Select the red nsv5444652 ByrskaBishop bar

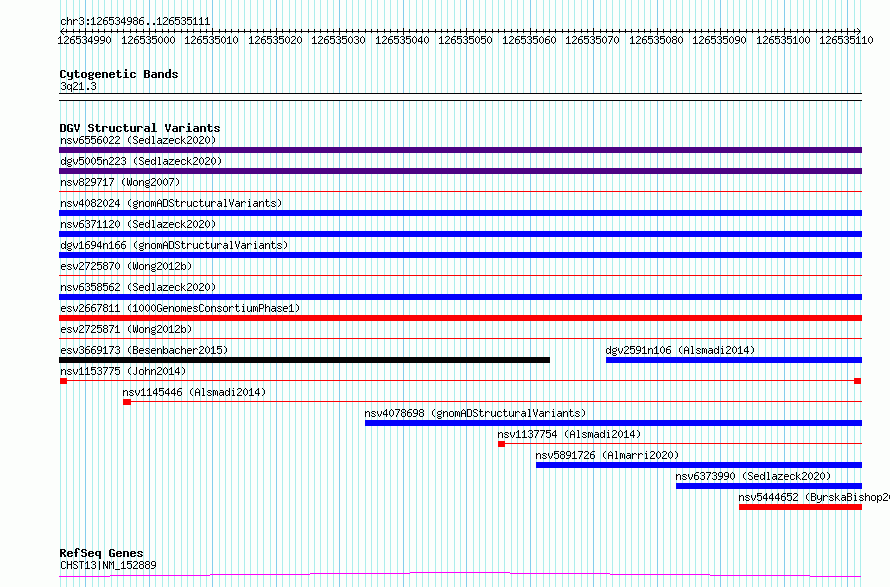pos(800,507)
